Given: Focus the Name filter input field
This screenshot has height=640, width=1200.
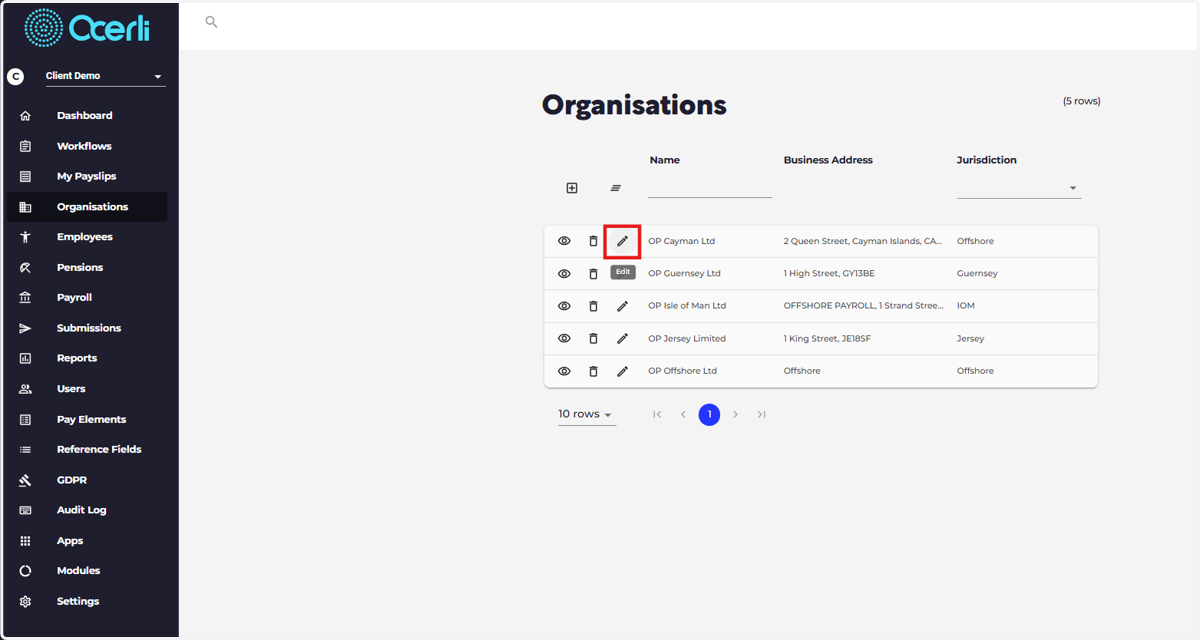Looking at the screenshot, I should (x=710, y=187).
